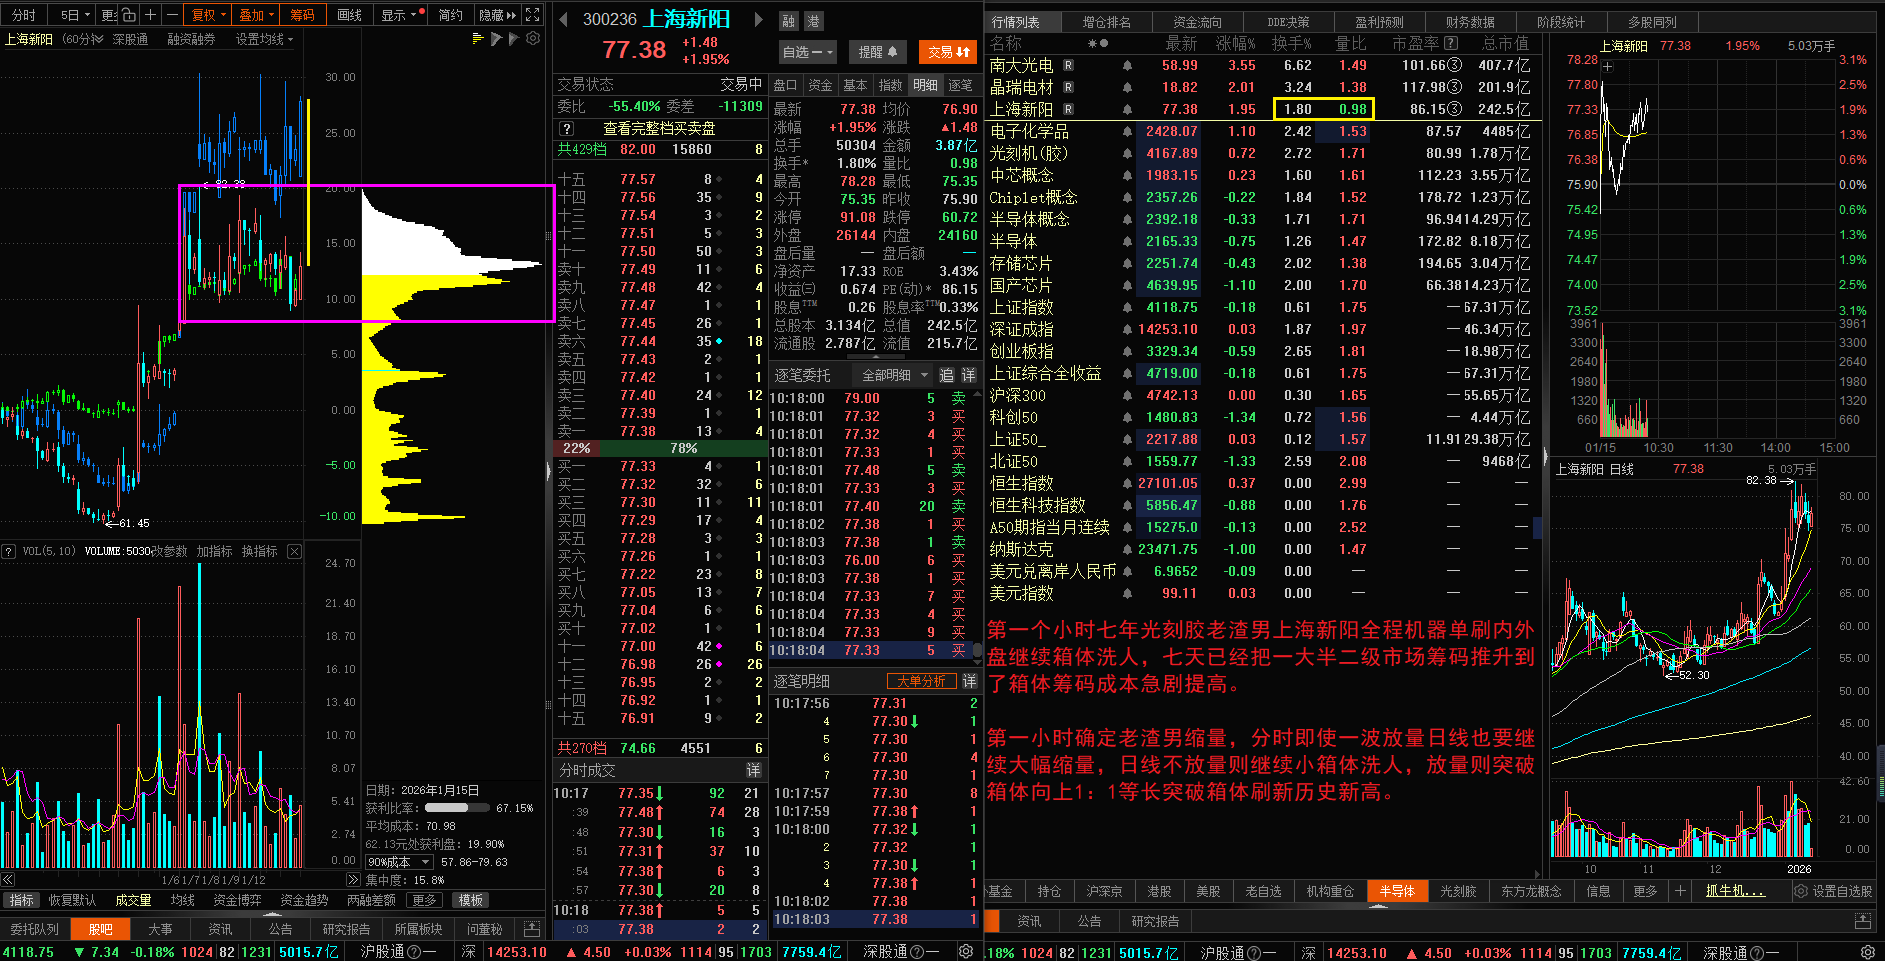Screen dimensions: 1885x961
Task: Click the pop-out icon at right of 研究报告 row
Action: tap(1862, 920)
